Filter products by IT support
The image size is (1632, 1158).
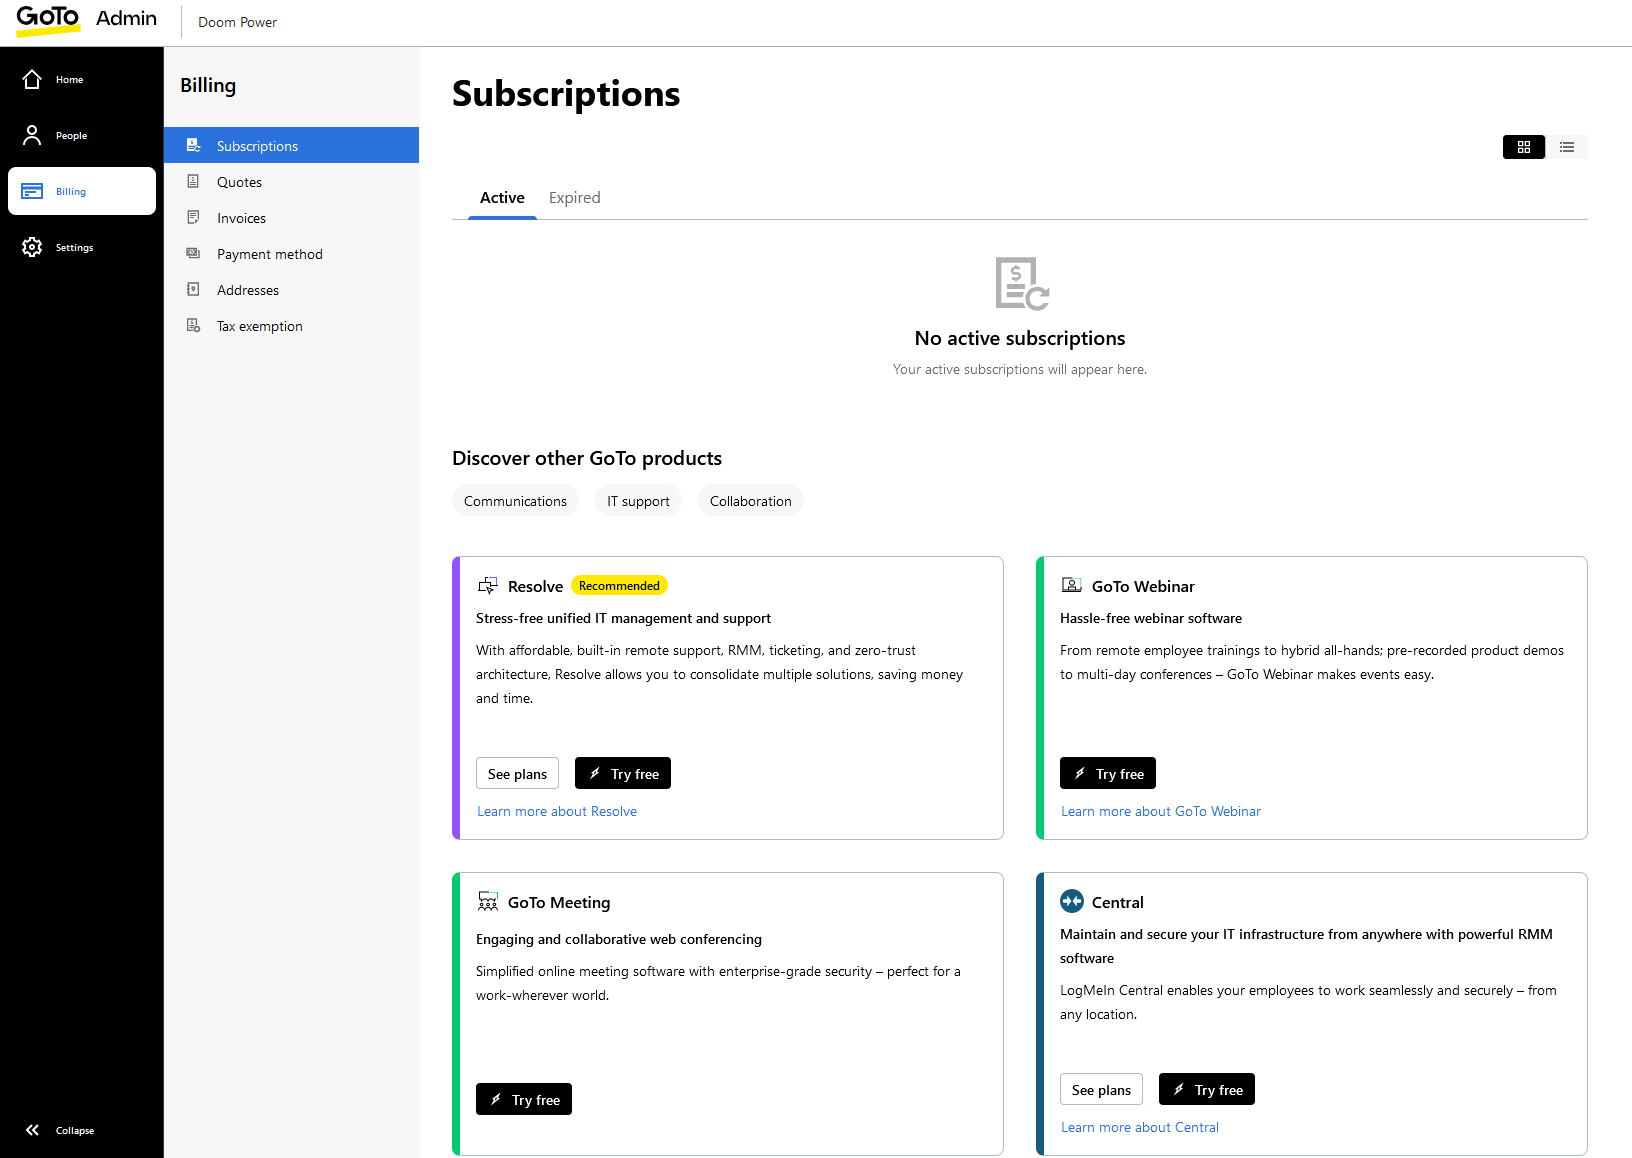tap(638, 501)
